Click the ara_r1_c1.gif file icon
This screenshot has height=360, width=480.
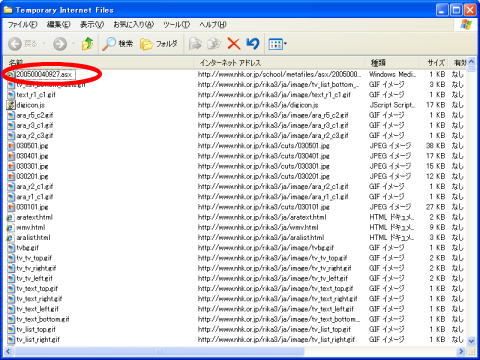pos(11,197)
